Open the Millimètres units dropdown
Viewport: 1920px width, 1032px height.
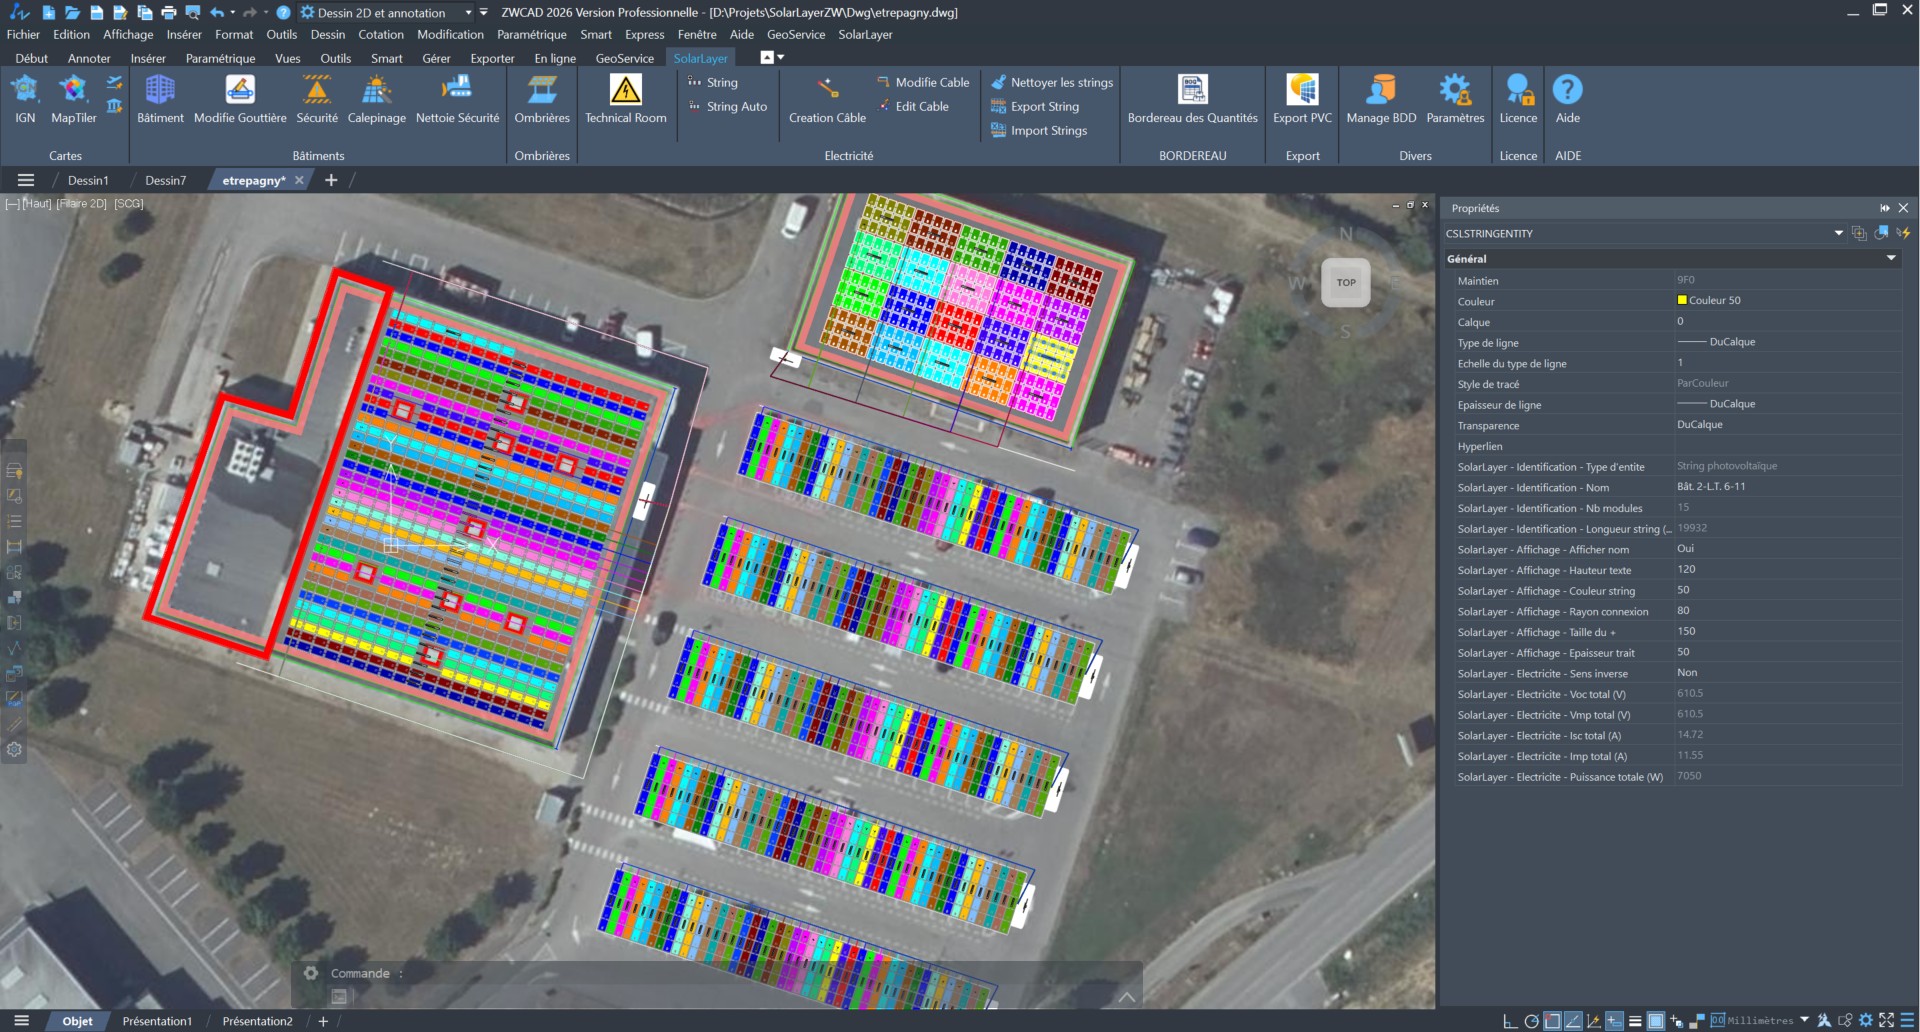(x=1804, y=1020)
